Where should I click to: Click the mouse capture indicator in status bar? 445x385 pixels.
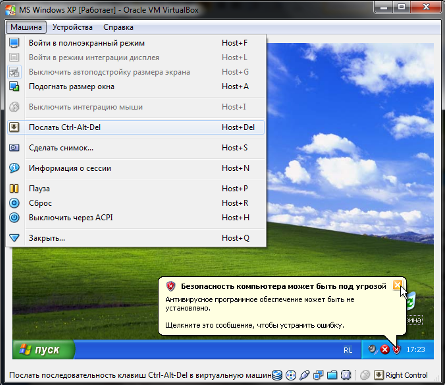point(365,375)
